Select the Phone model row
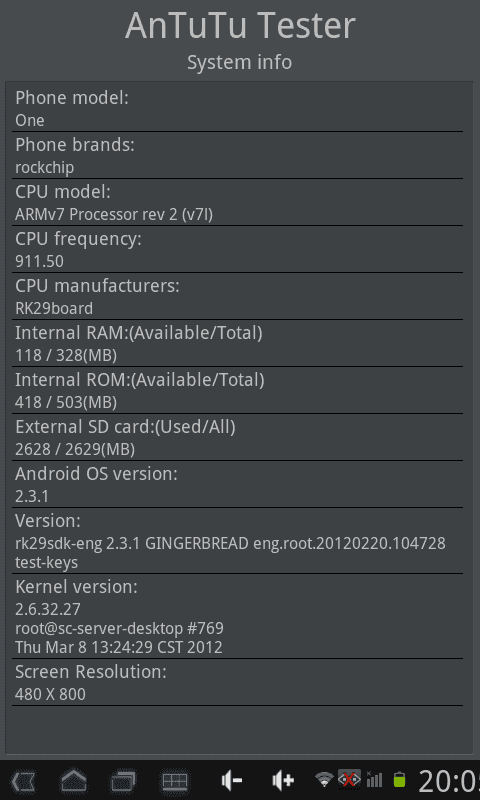 click(237, 109)
